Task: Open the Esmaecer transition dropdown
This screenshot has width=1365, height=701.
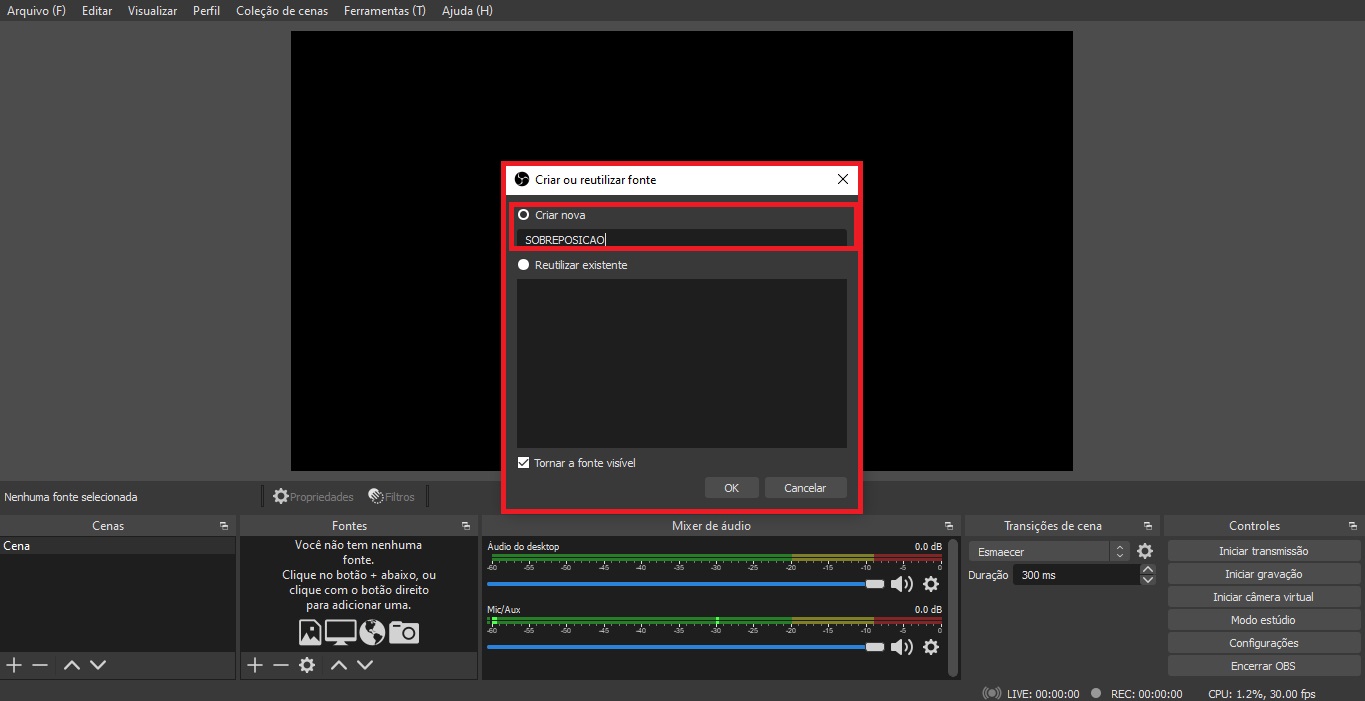Action: coord(1048,551)
